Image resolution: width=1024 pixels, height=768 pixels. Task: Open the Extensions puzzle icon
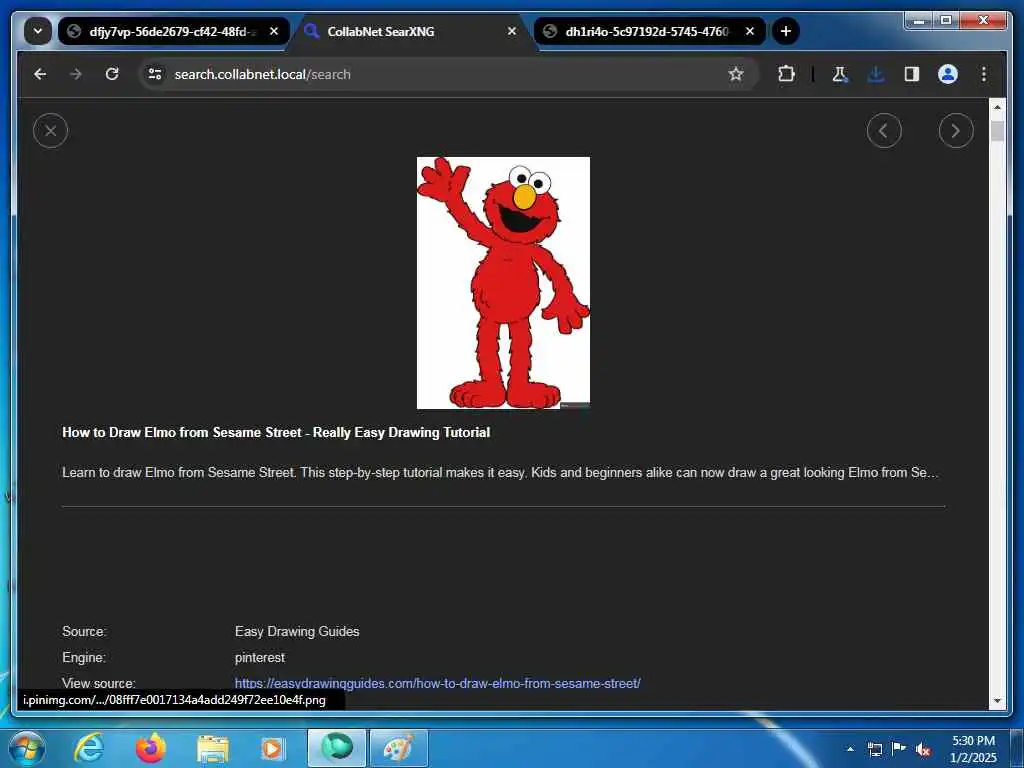[786, 74]
